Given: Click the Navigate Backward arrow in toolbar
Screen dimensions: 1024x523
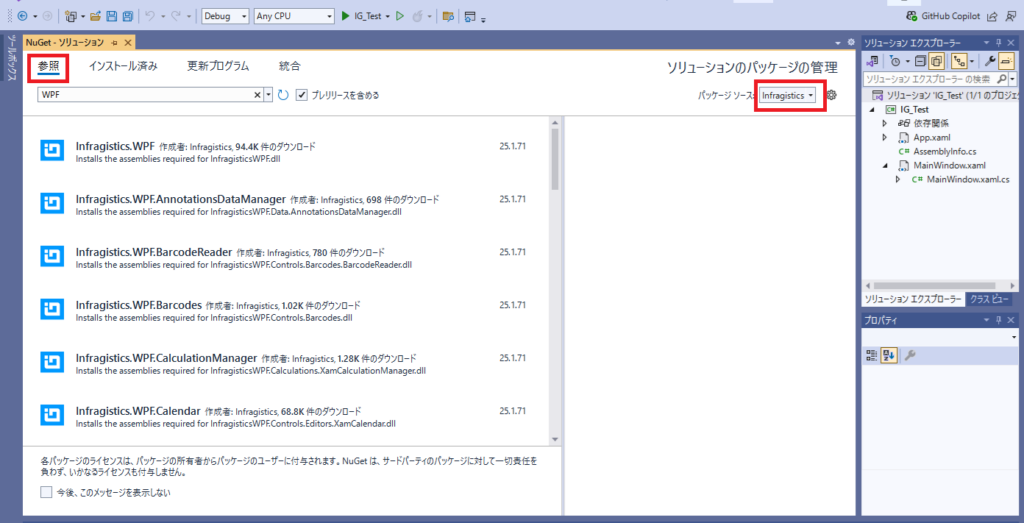Looking at the screenshot, I should 23,16.
